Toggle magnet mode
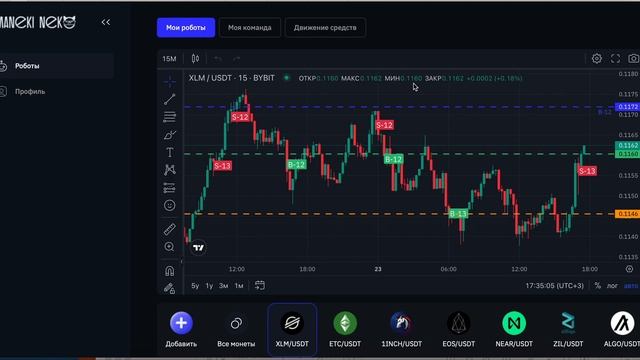 170,271
